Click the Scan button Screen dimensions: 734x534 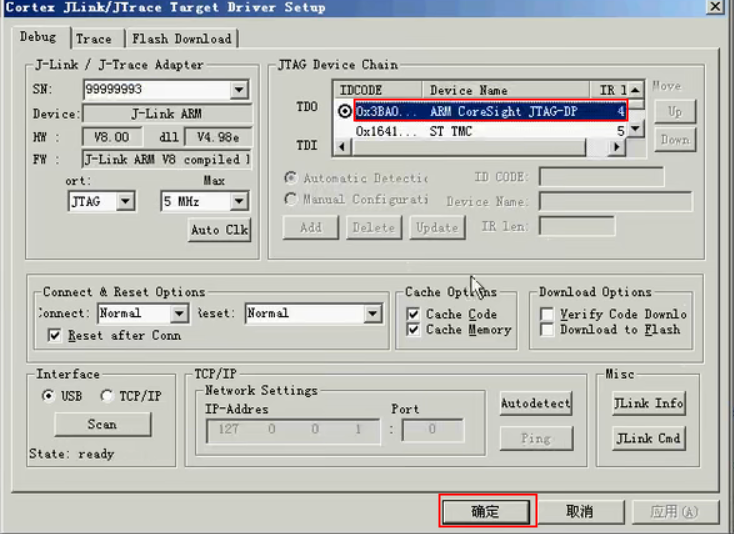click(x=103, y=424)
